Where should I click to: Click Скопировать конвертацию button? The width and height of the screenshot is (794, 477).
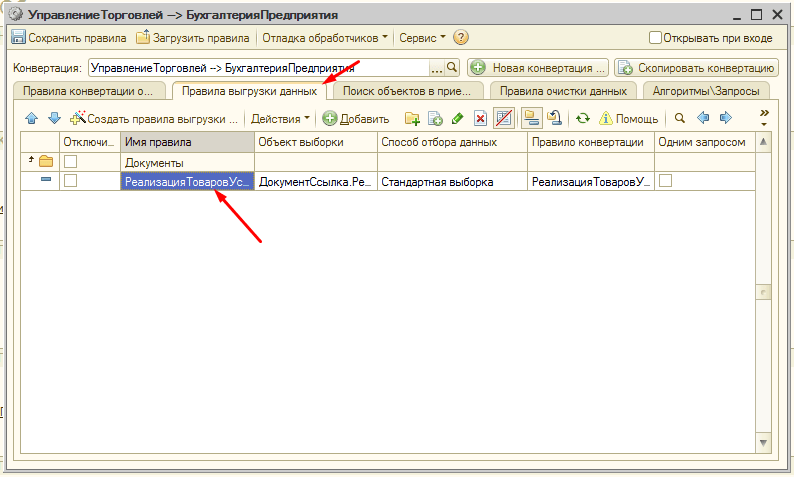click(697, 68)
